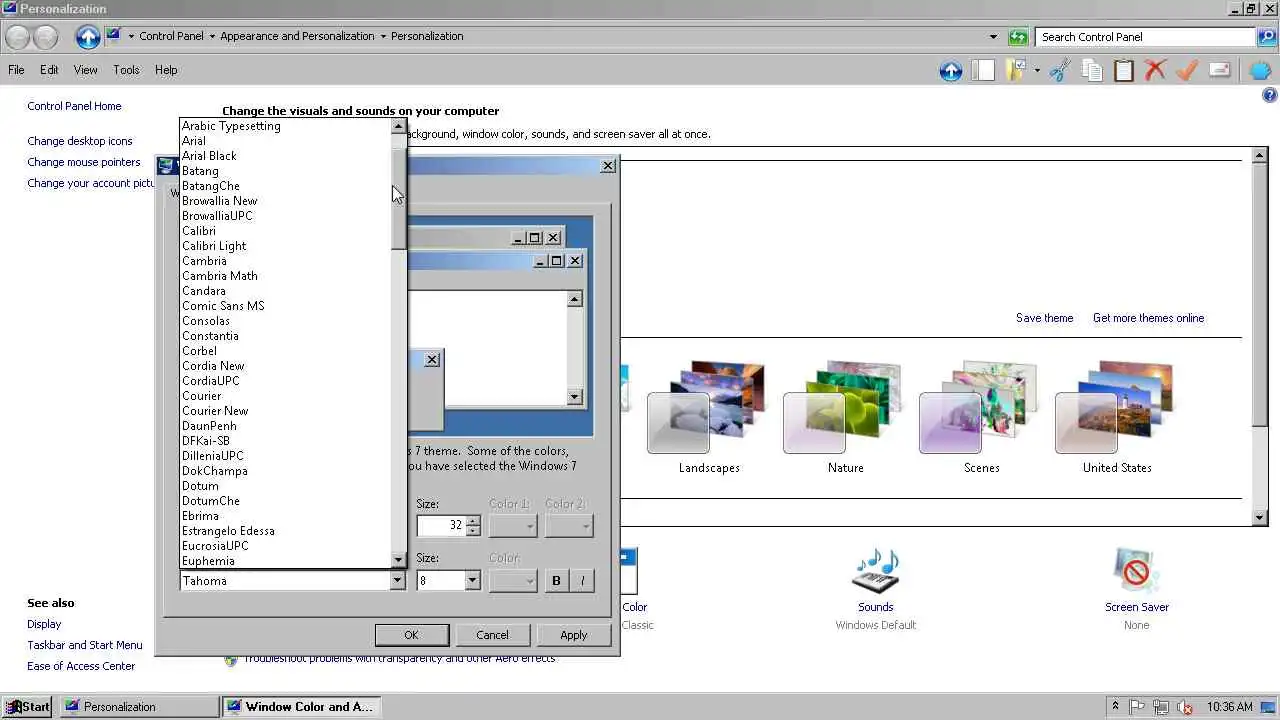This screenshot has height=720, width=1280.
Task: Click the OK button
Action: pyautogui.click(x=411, y=635)
